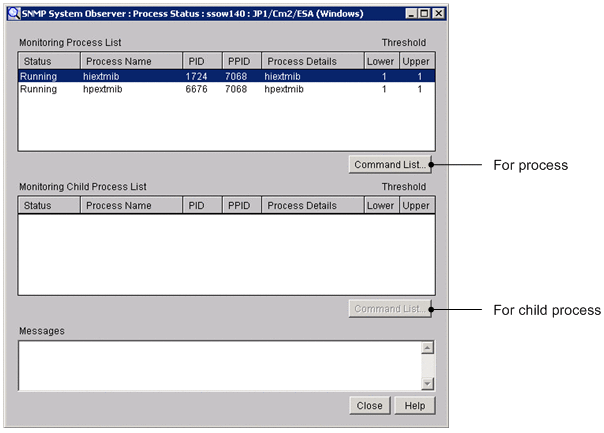Click PPID 7068 in hpextmib row
The width and height of the screenshot is (604, 433).
pyautogui.click(x=236, y=89)
